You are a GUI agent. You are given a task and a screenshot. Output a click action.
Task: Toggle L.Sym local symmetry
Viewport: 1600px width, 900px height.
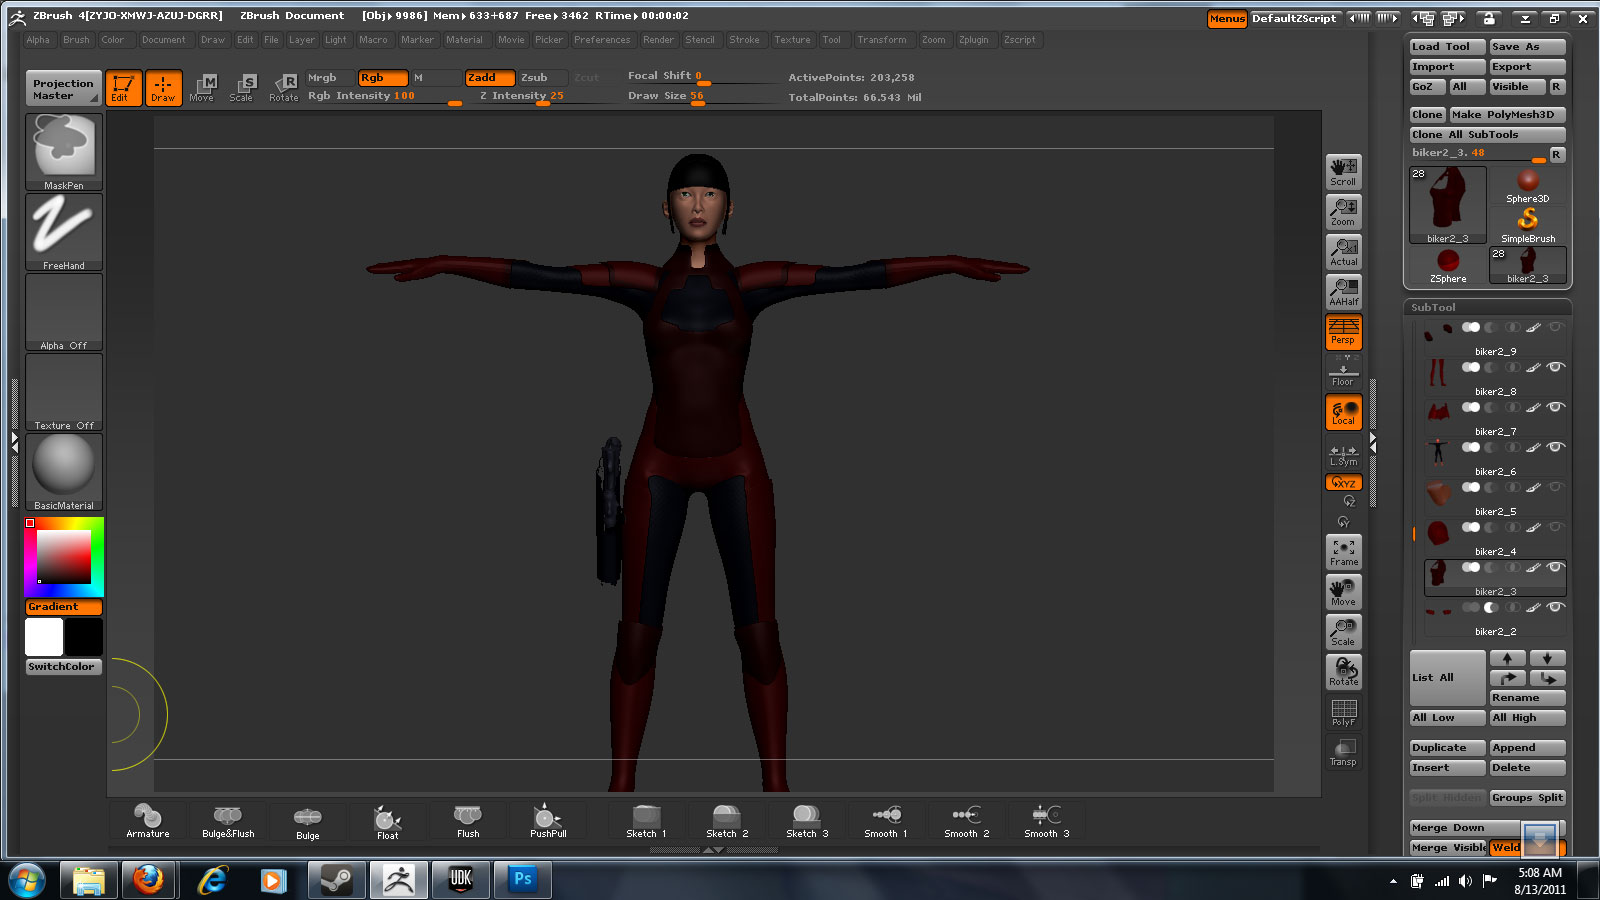[x=1343, y=454]
